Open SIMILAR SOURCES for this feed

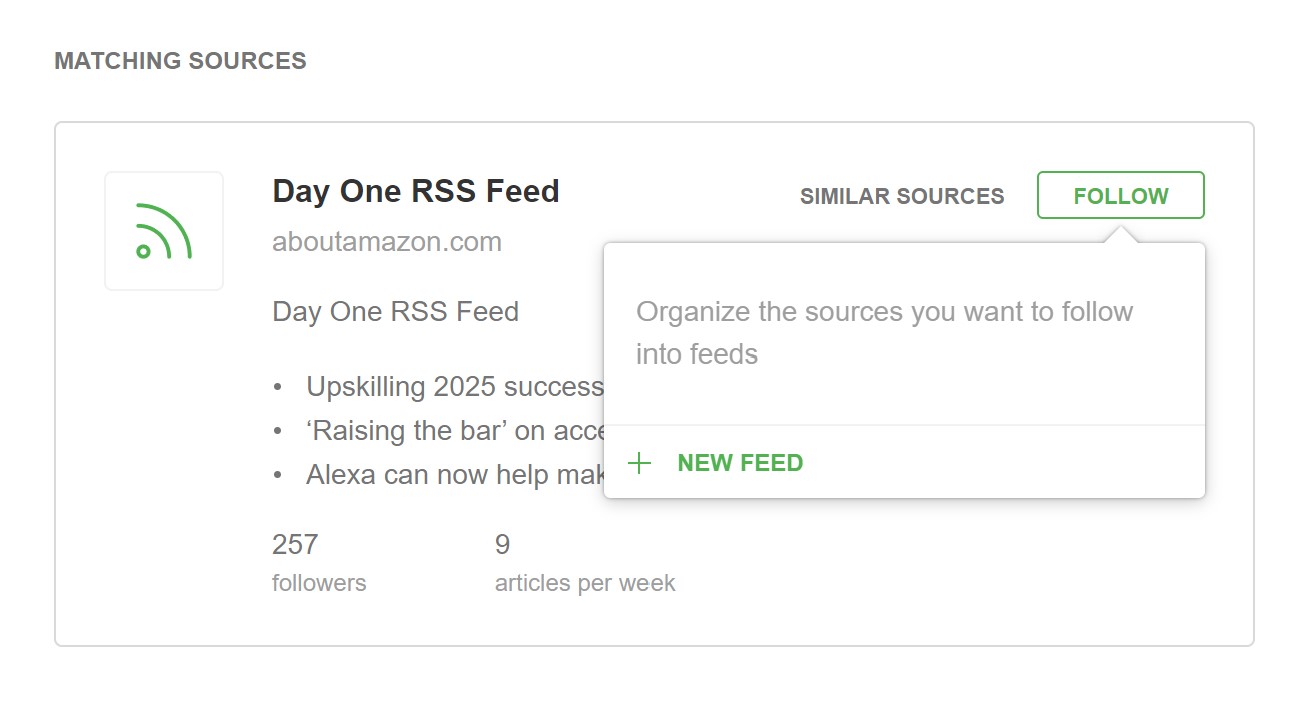pos(901,196)
